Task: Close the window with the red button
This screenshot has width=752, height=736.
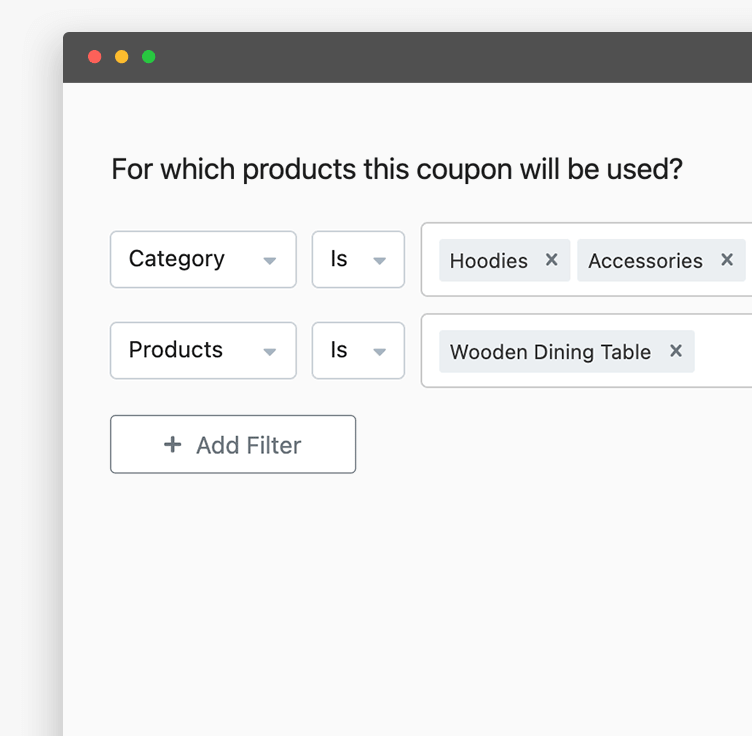Action: click(x=95, y=57)
